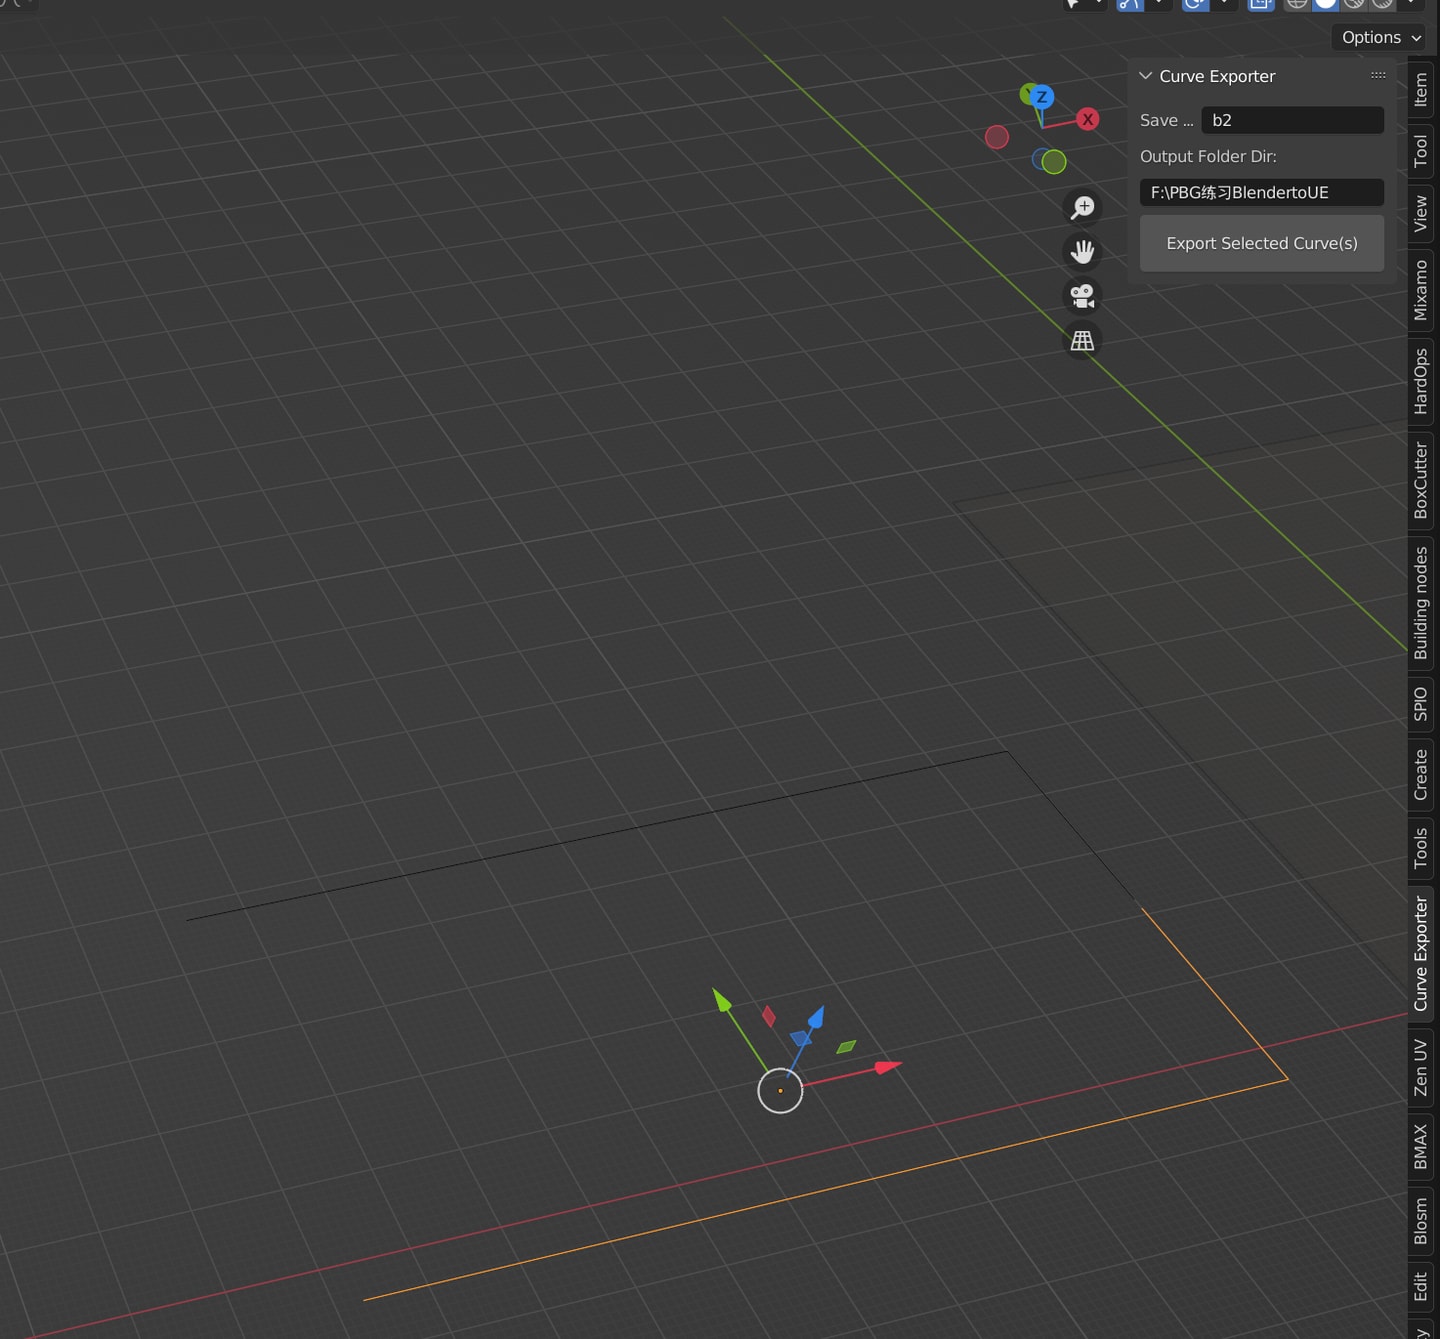Open the SPIO sidebar tab

click(1420, 704)
